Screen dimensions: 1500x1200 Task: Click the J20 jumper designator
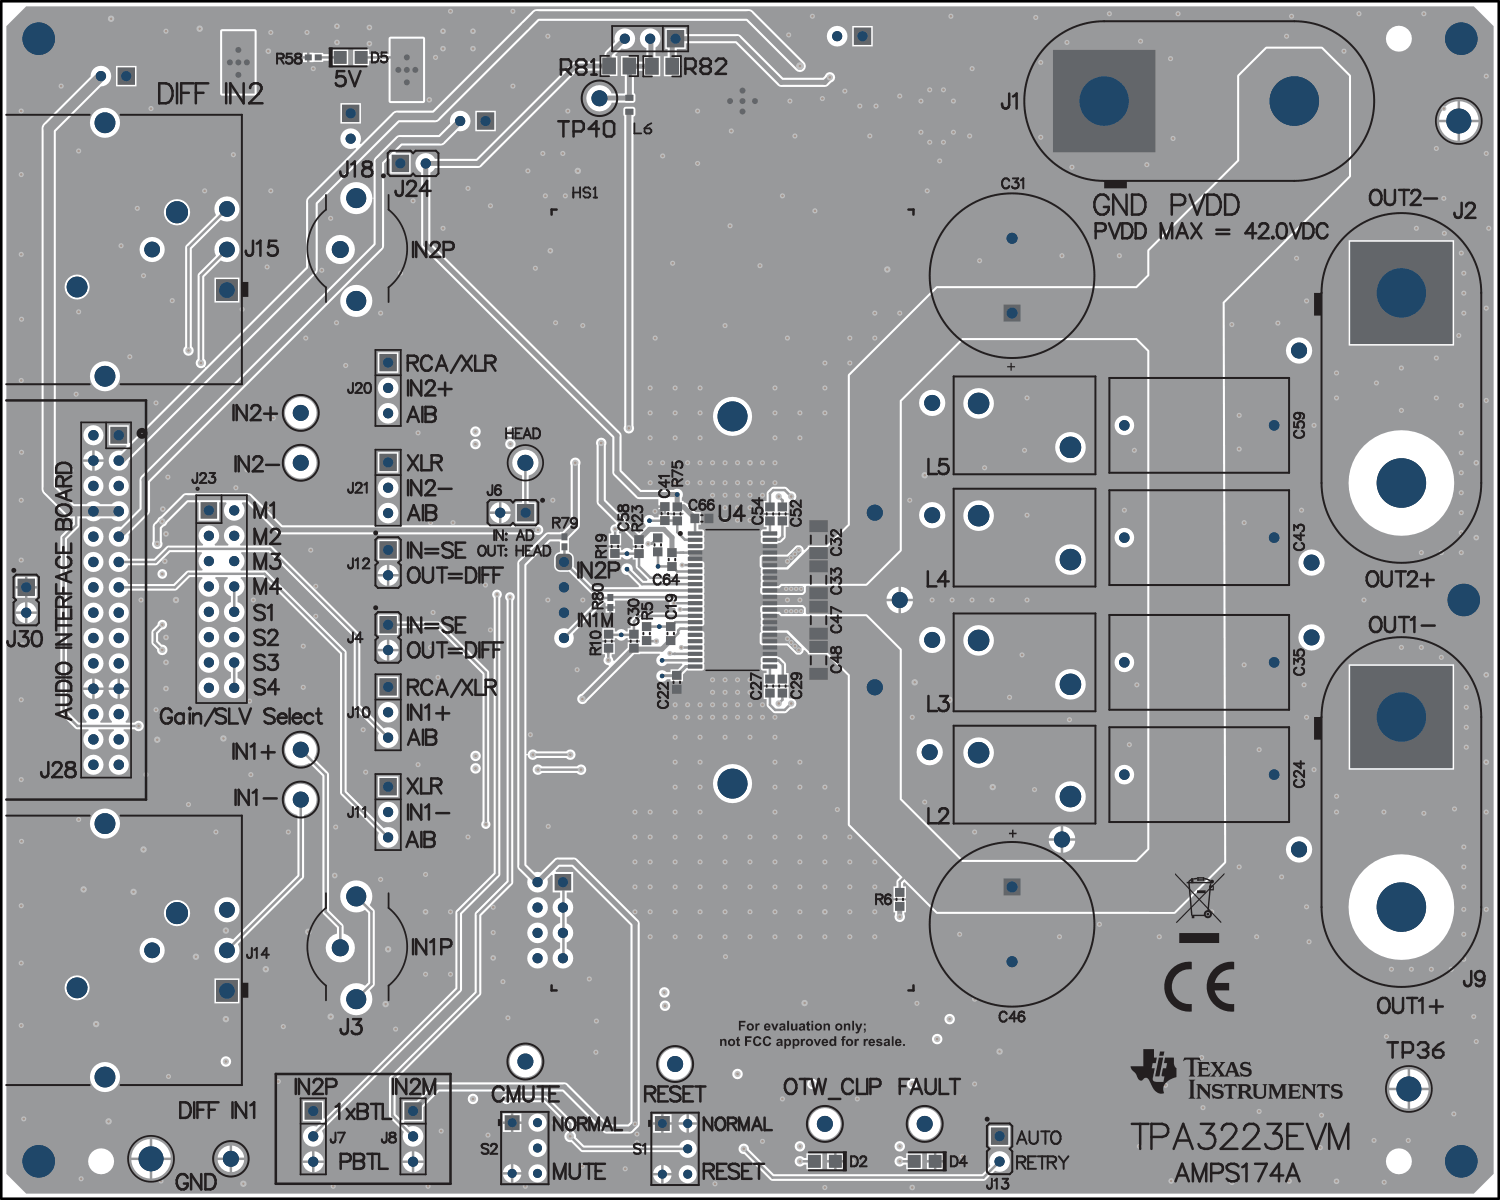coord(360,388)
